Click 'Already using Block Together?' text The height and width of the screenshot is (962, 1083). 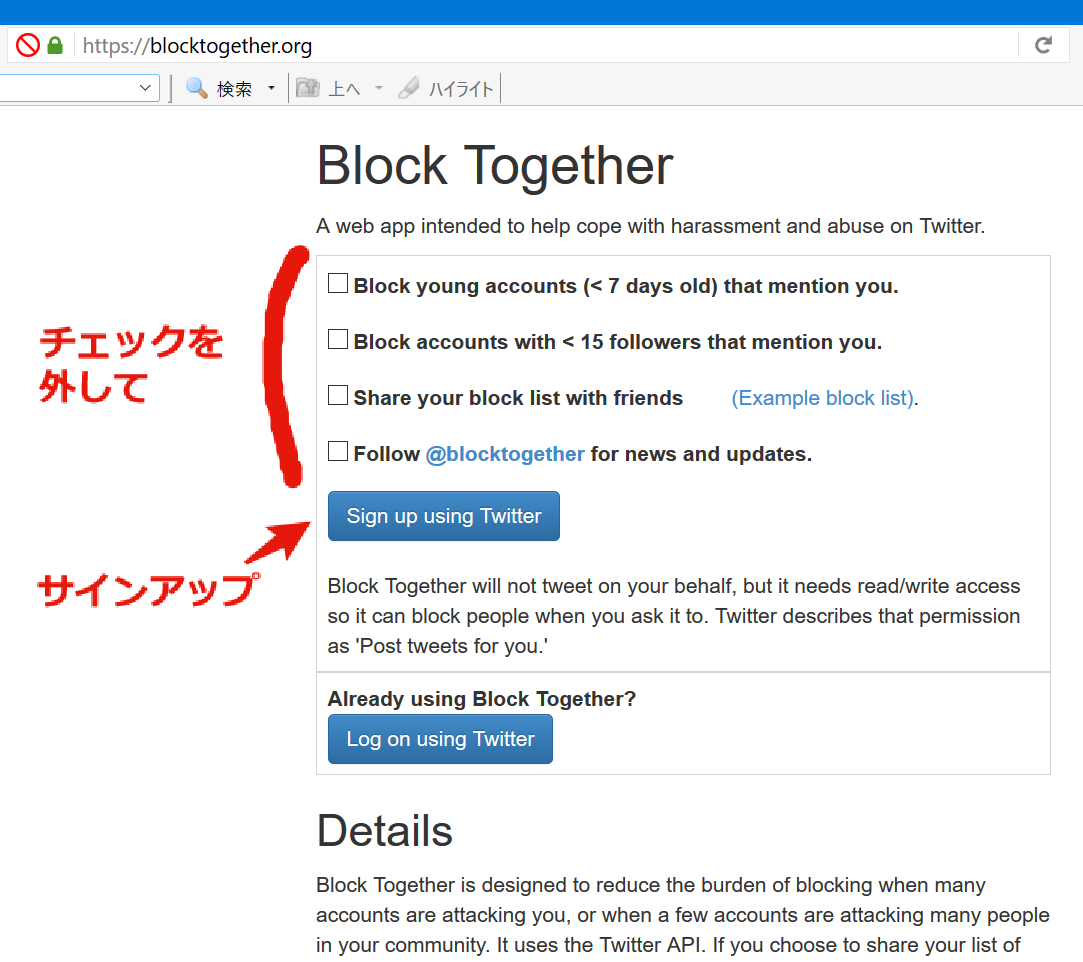[x=481, y=699]
